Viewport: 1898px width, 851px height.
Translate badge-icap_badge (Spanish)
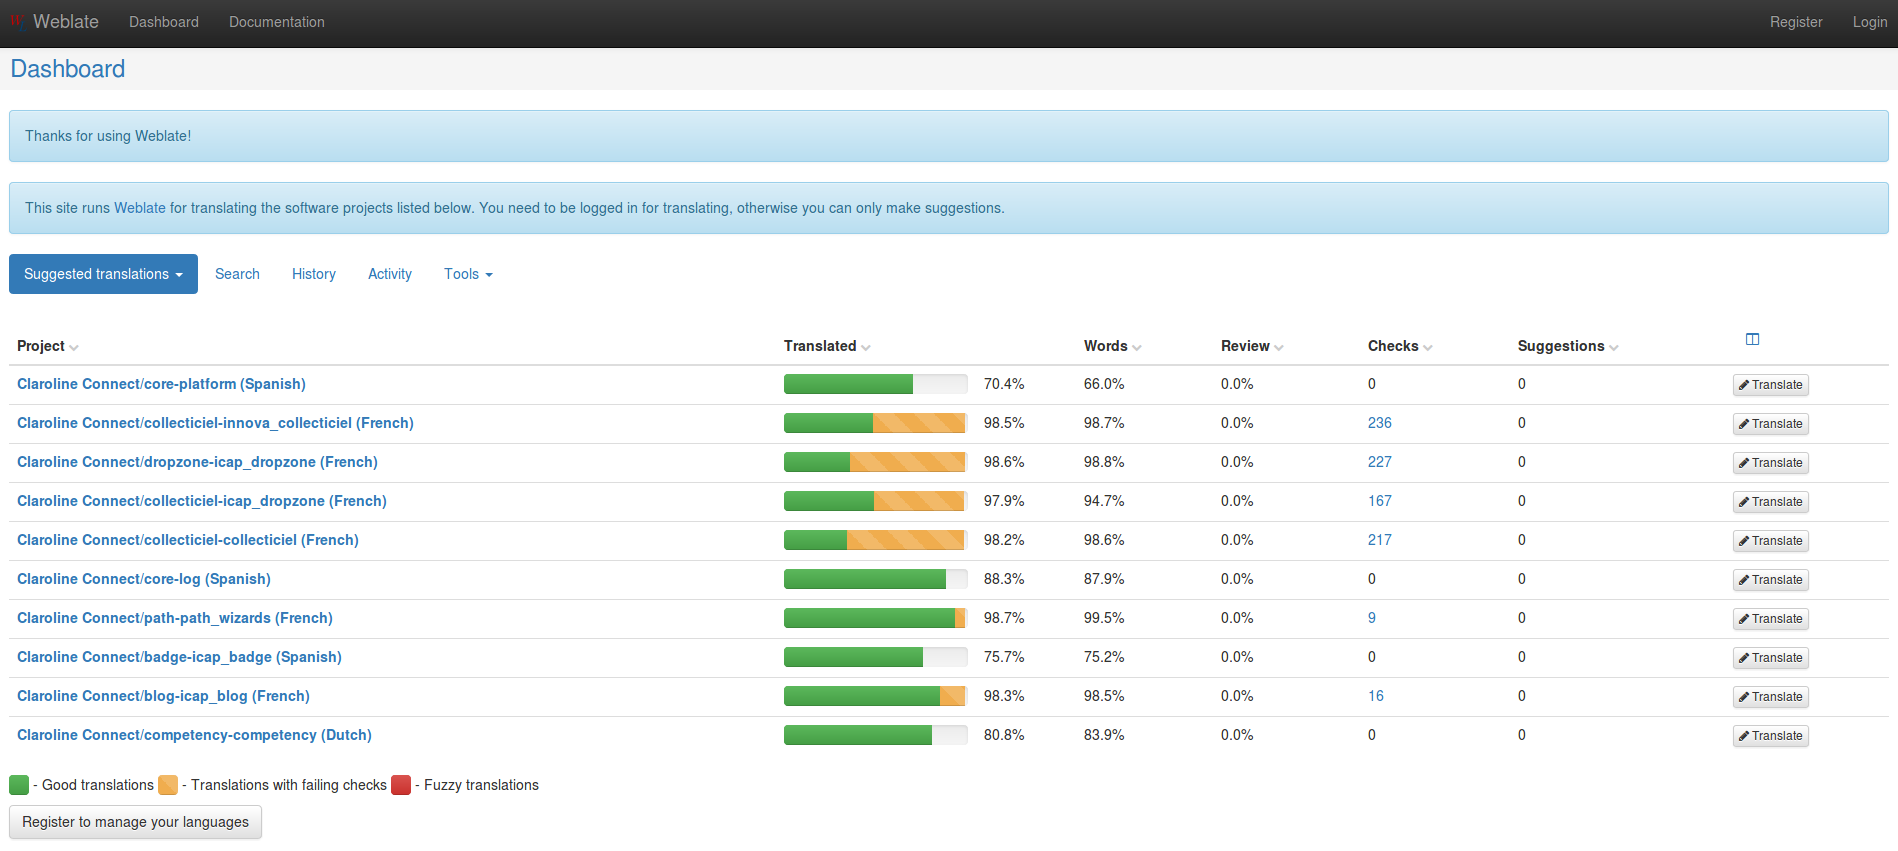point(1771,658)
